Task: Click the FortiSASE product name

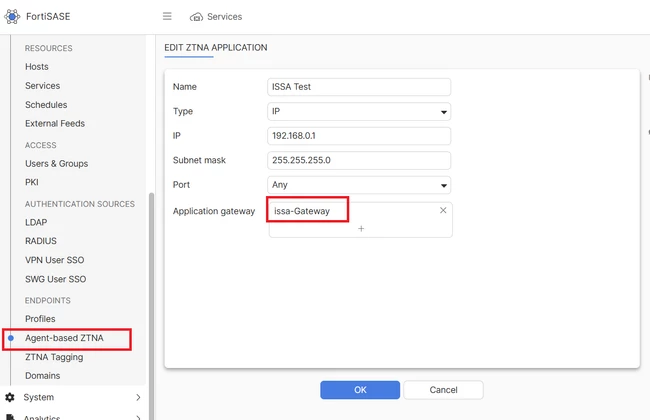Action: [48, 17]
